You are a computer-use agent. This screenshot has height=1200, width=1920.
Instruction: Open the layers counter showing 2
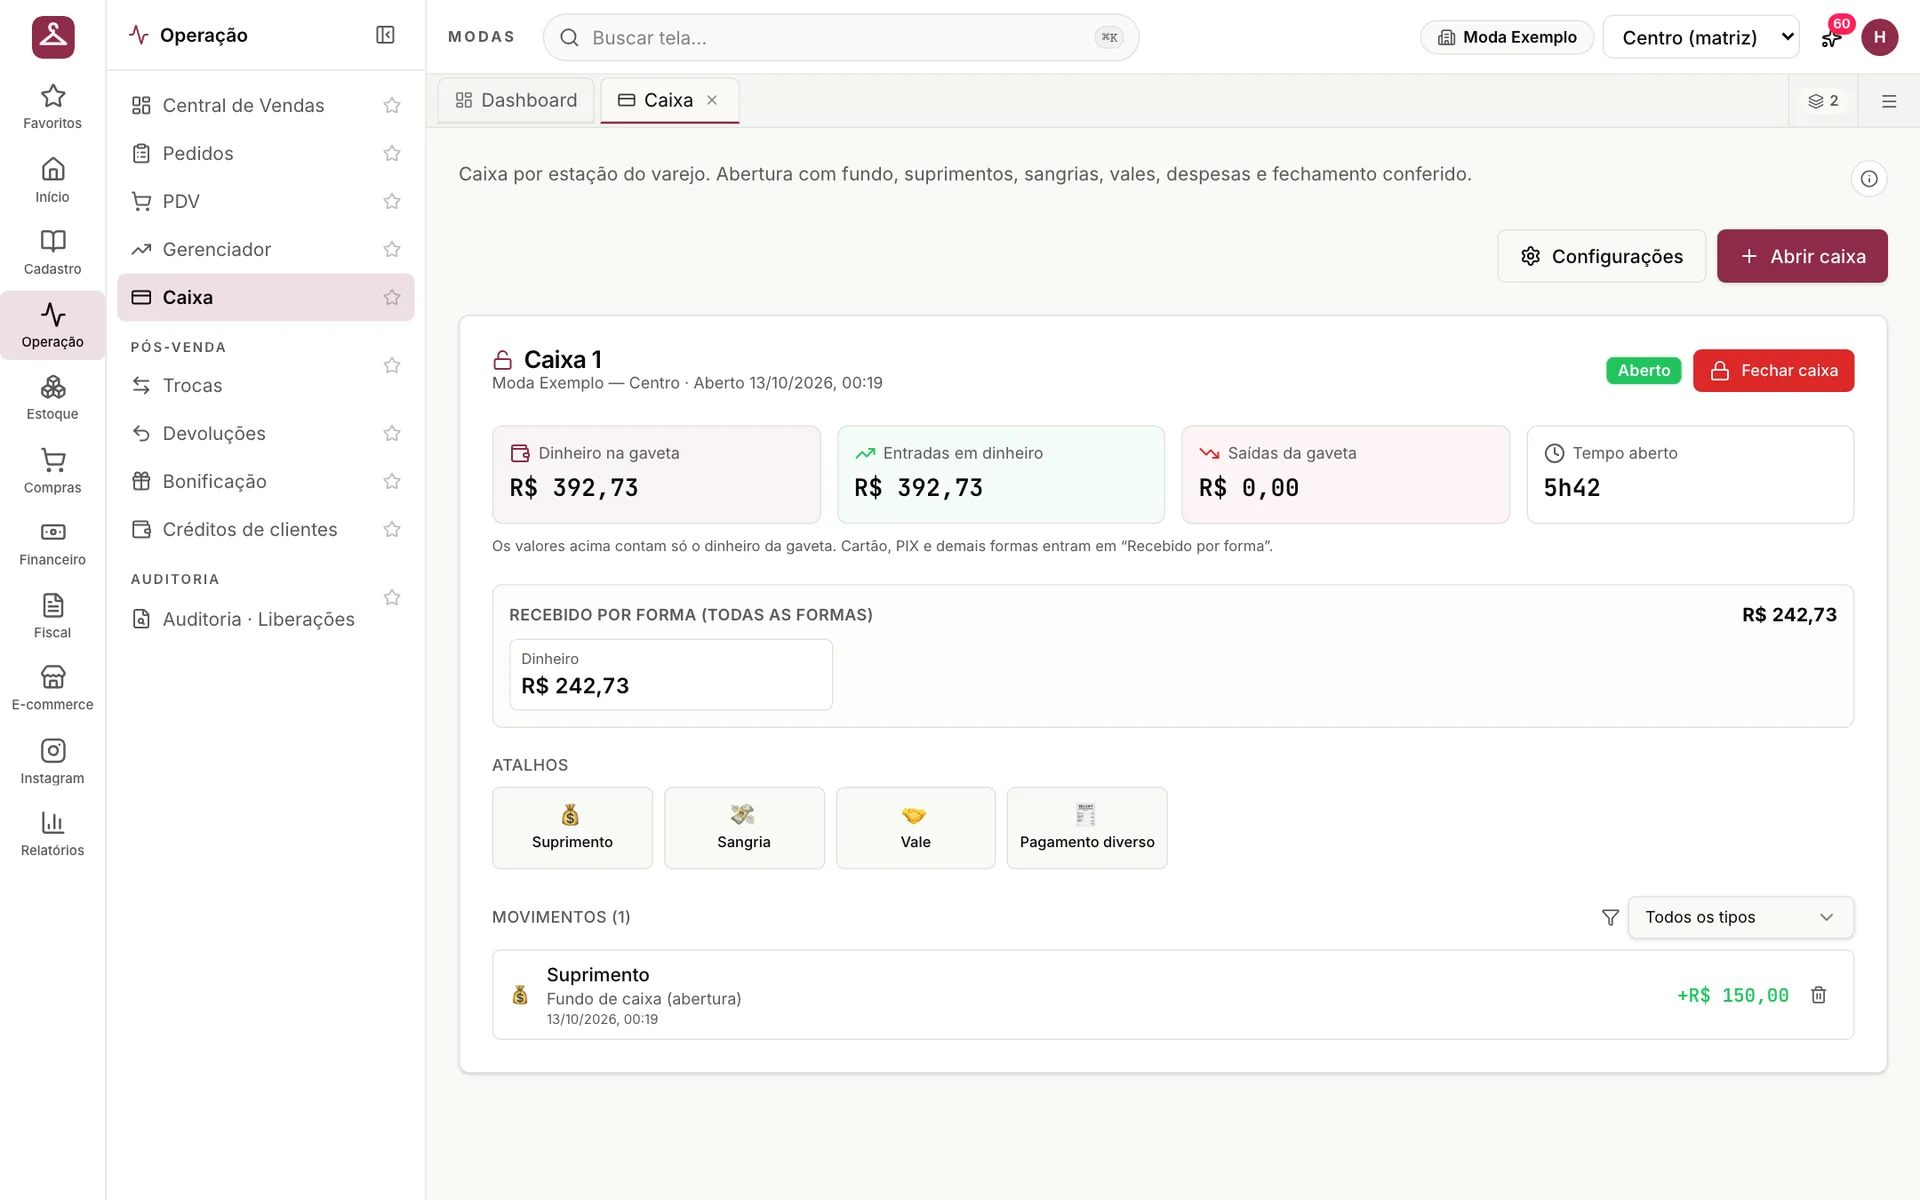(x=1823, y=101)
